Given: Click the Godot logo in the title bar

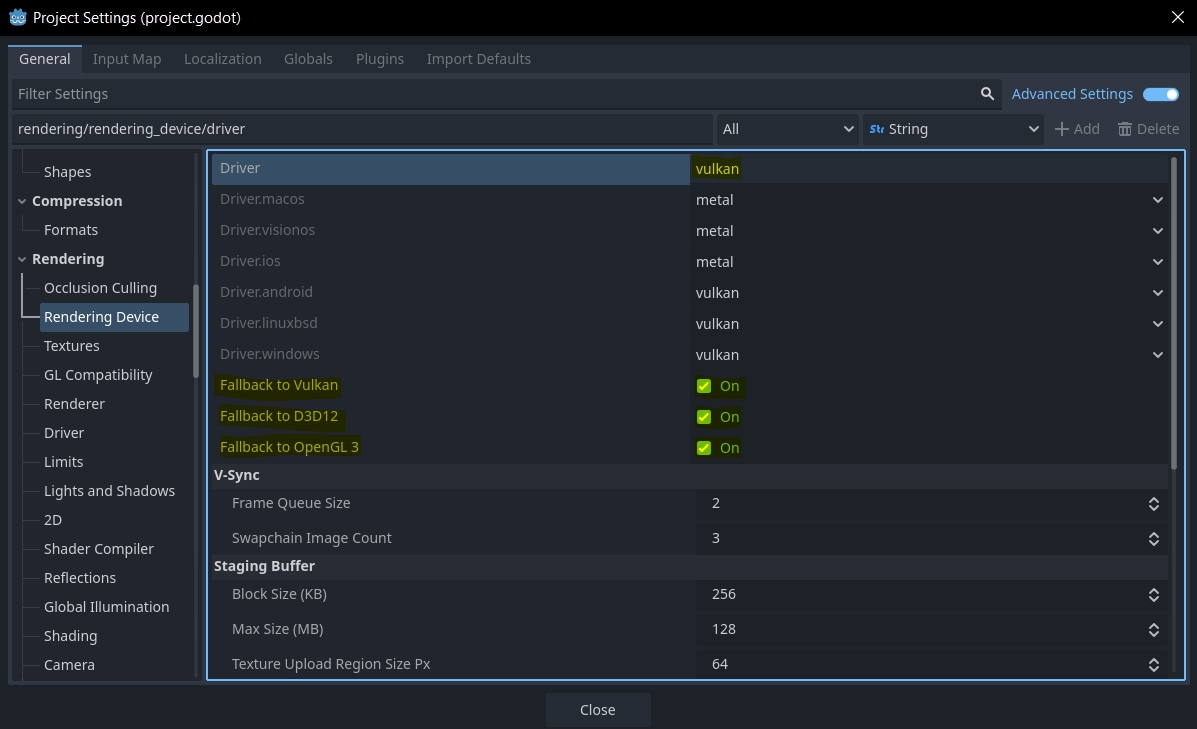Looking at the screenshot, I should (17, 17).
